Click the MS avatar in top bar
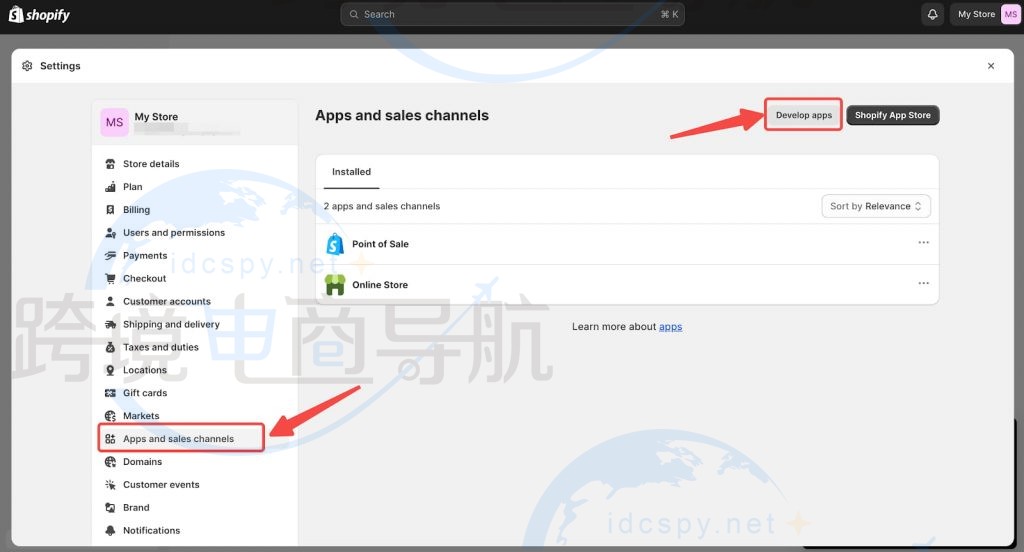 coord(1010,14)
